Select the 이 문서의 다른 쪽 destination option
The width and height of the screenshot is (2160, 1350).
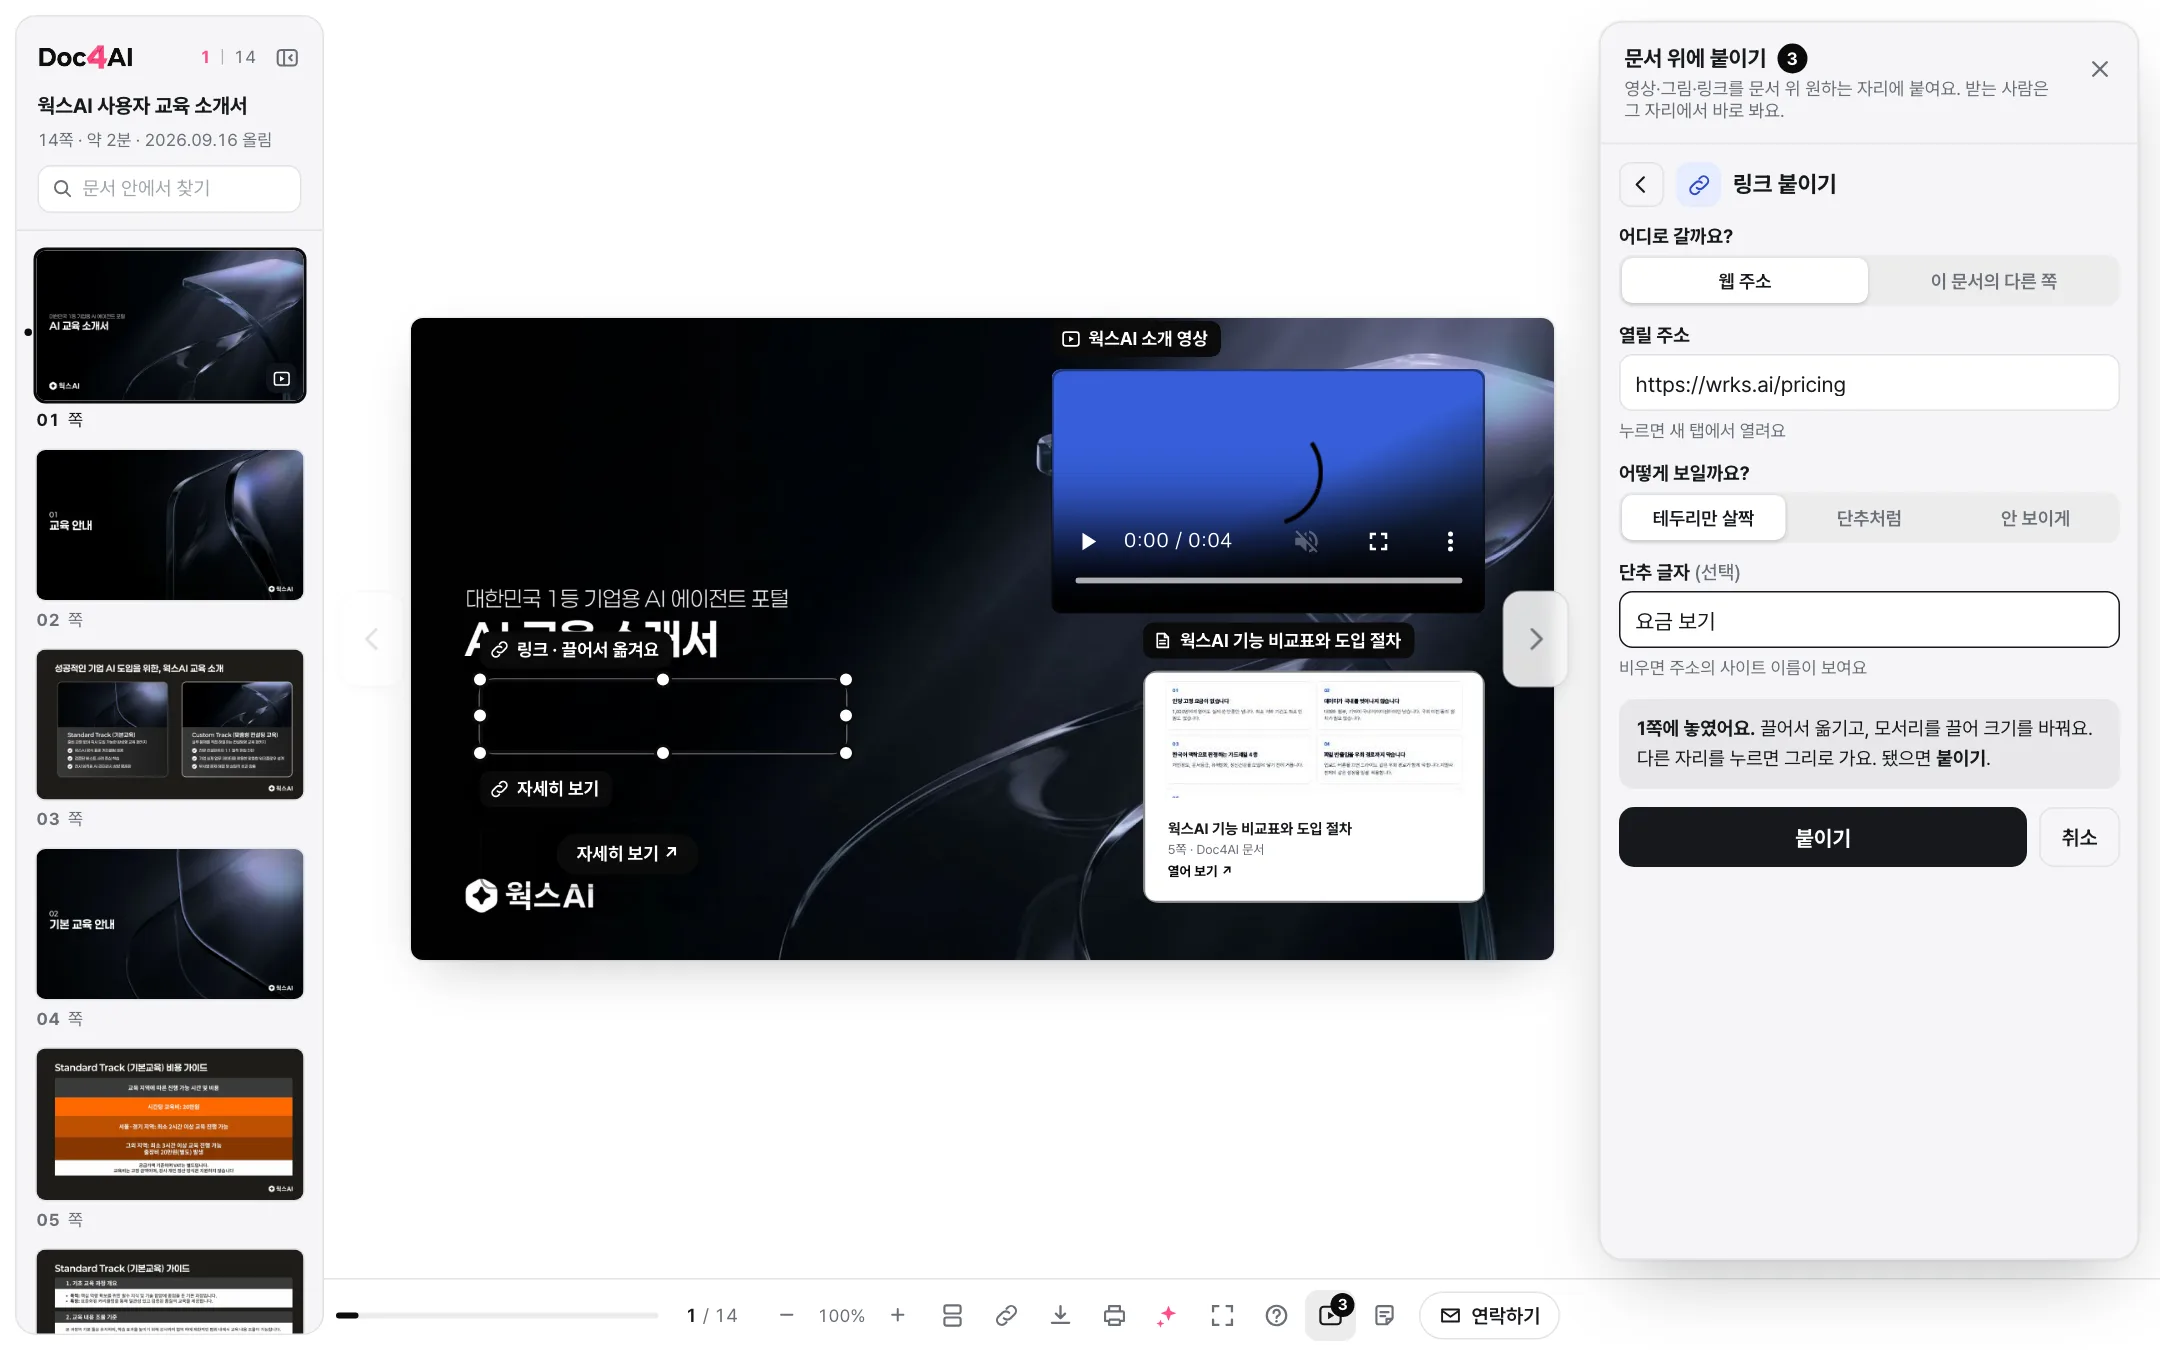point(1993,281)
